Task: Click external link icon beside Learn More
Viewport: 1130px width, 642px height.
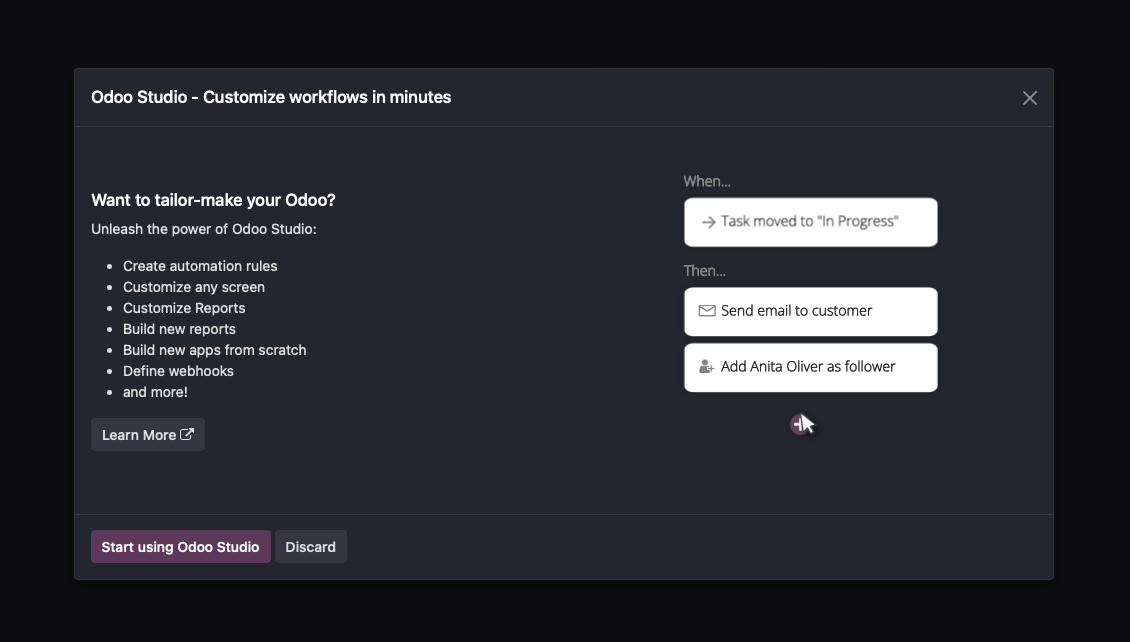Action: (x=187, y=434)
